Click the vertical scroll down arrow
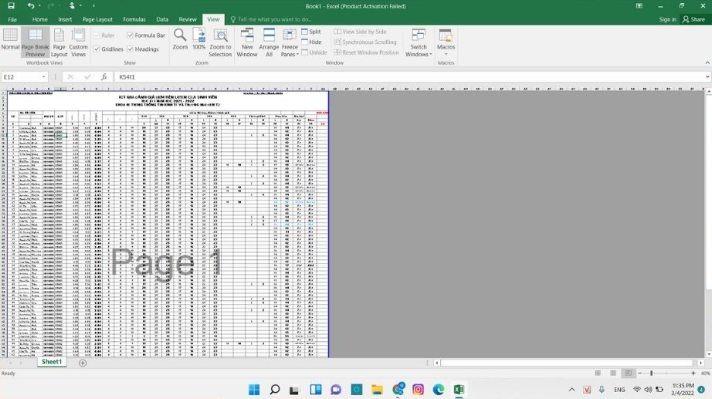 [x=708, y=354]
